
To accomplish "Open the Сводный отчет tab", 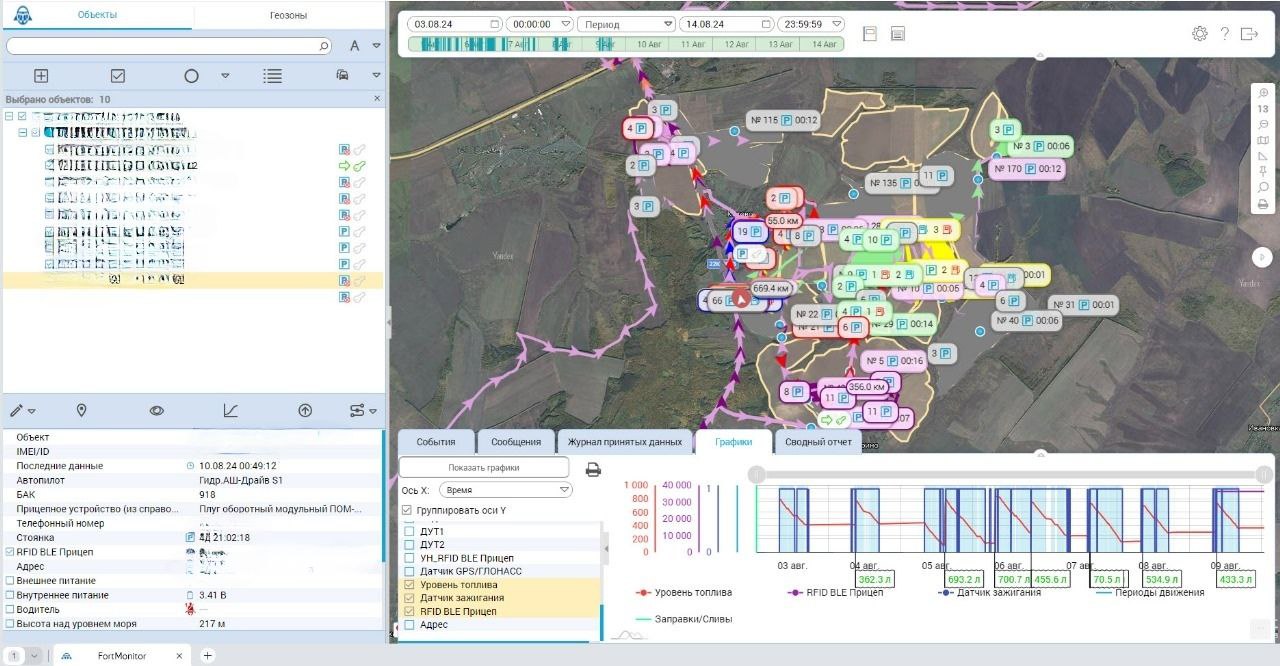I will pyautogui.click(x=818, y=441).
